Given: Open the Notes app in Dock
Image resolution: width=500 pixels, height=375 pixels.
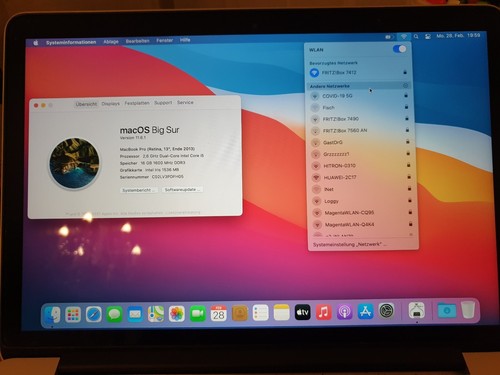Looking at the screenshot, I should pos(282,313).
